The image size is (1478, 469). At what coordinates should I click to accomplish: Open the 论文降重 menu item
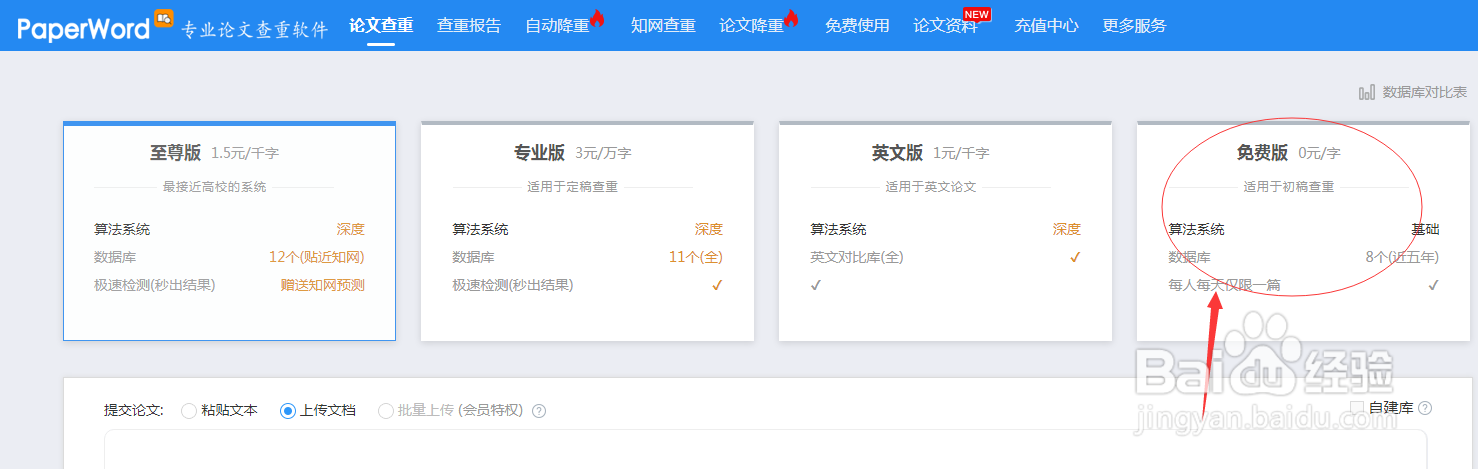[751, 25]
